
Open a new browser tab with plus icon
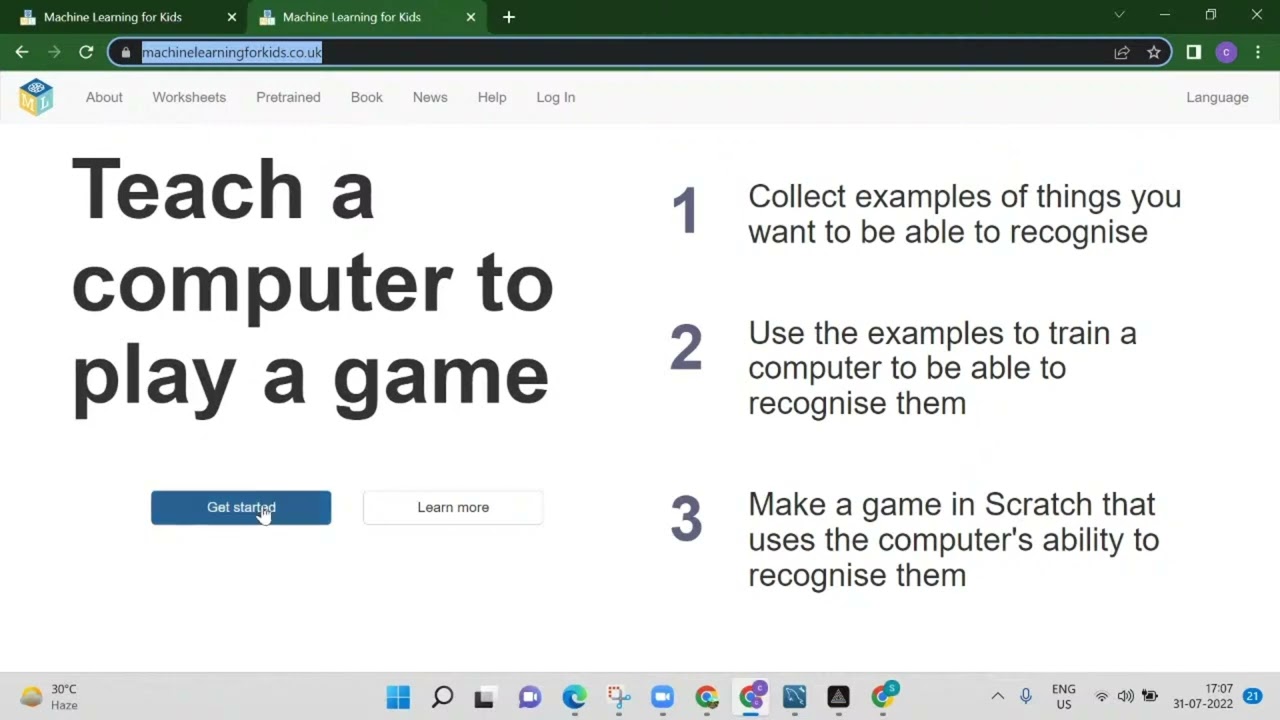[x=509, y=17]
